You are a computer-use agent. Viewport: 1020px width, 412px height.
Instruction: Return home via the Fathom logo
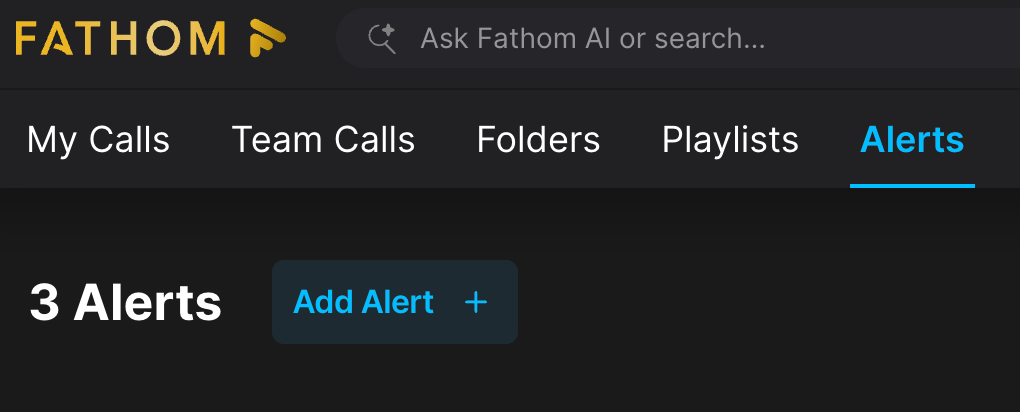click(150, 38)
